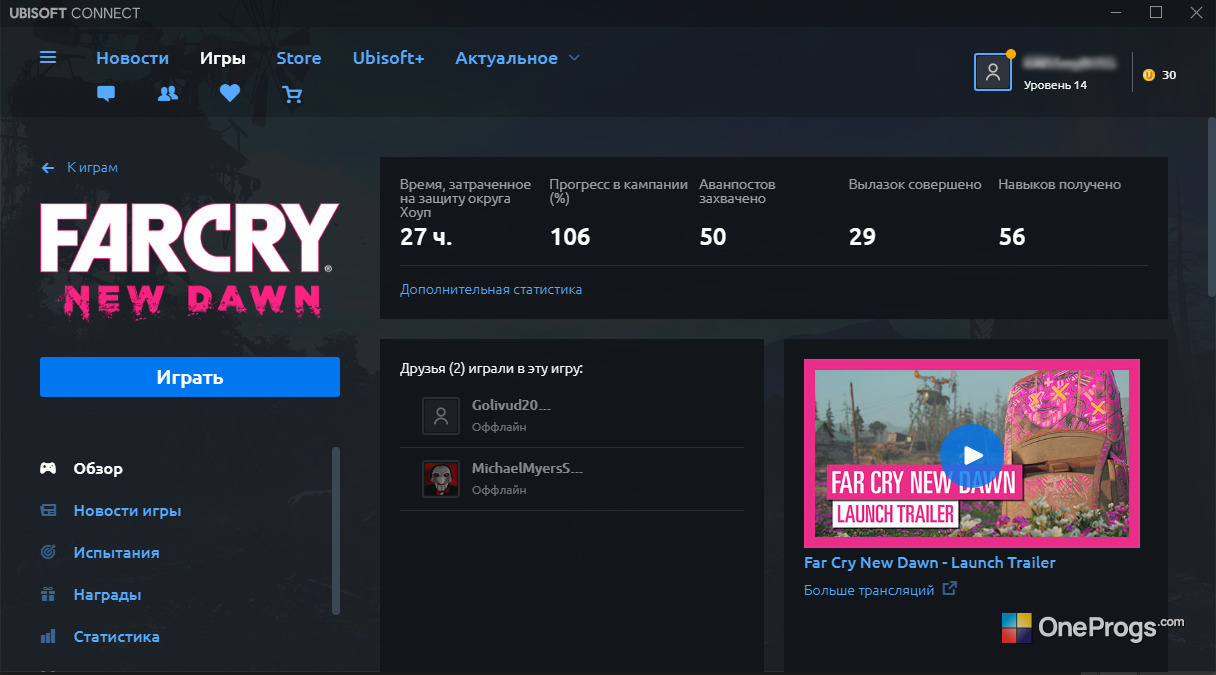The image size is (1216, 675).
Task: Click the 30 Units balance
Action: 1169,75
